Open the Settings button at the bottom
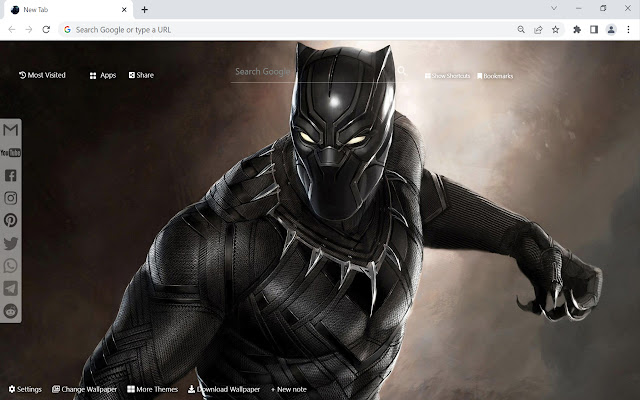This screenshot has width=640, height=400. tap(25, 389)
